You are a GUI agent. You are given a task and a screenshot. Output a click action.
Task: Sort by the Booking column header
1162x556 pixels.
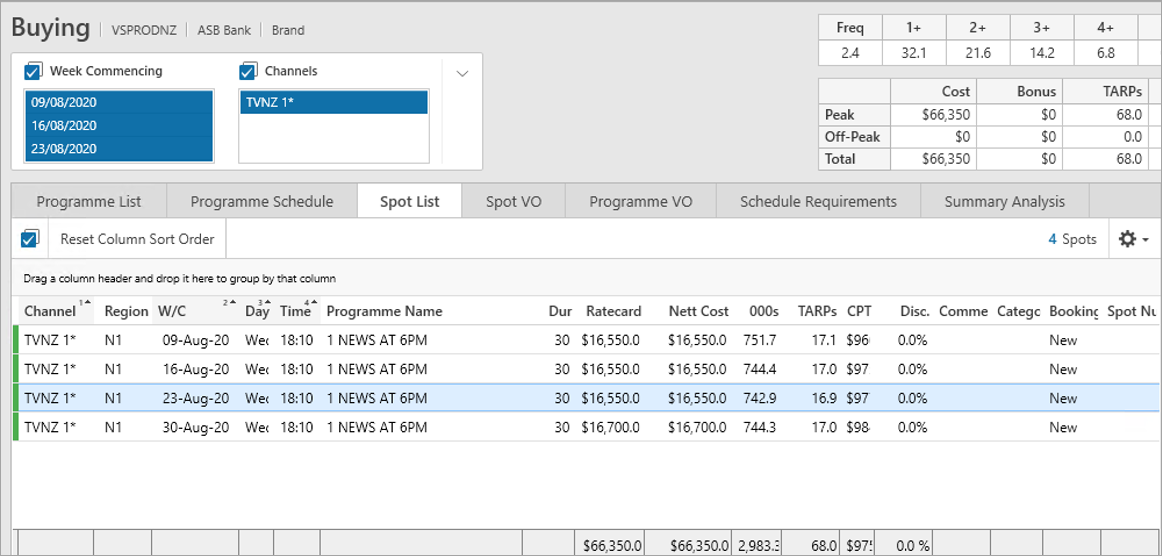pos(1073,311)
